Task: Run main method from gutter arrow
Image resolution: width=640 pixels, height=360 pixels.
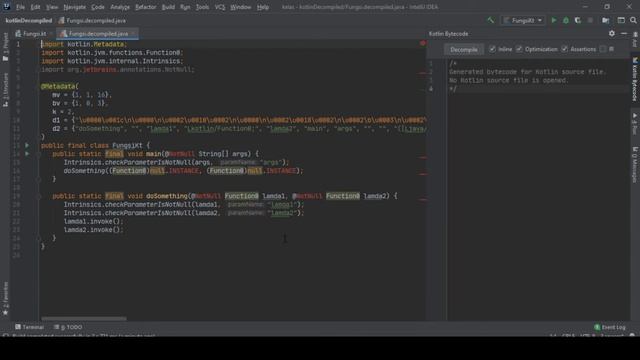Action: (x=27, y=154)
